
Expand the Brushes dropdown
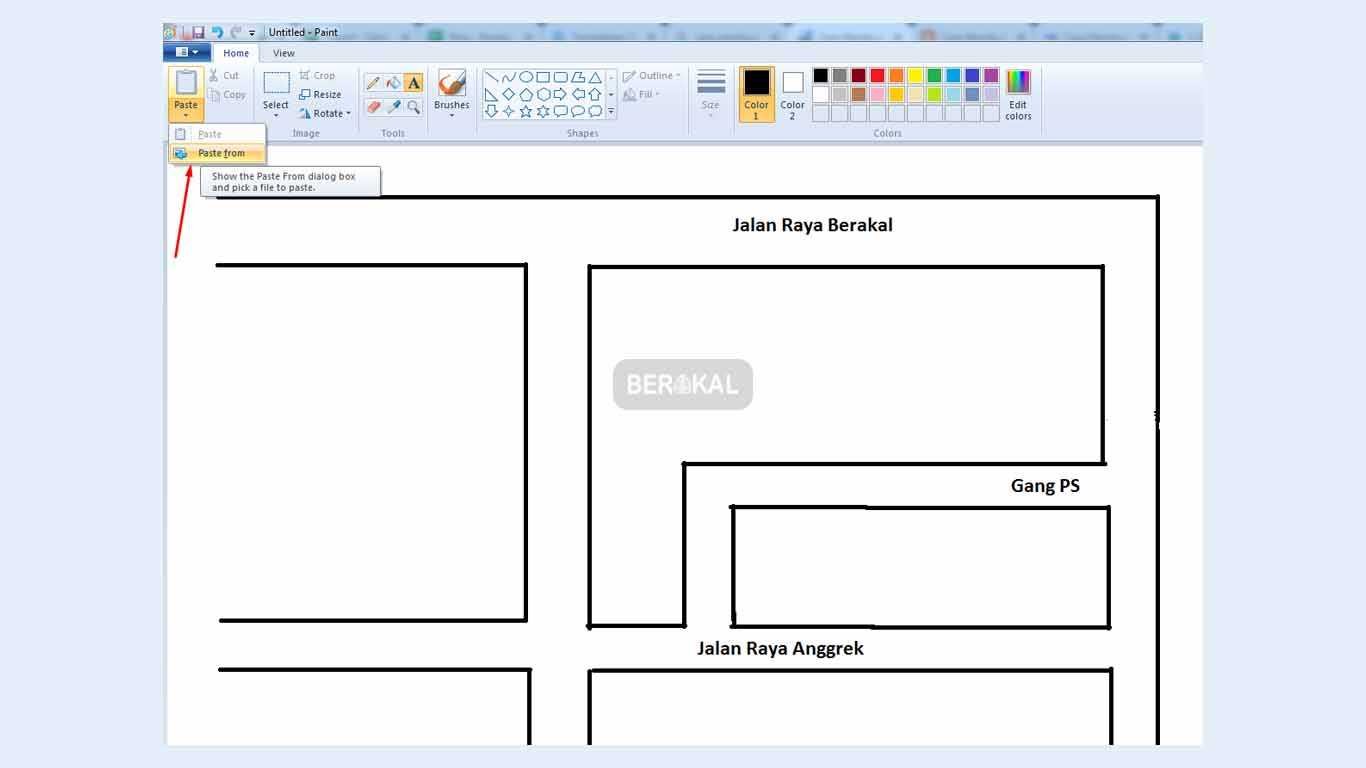point(451,116)
